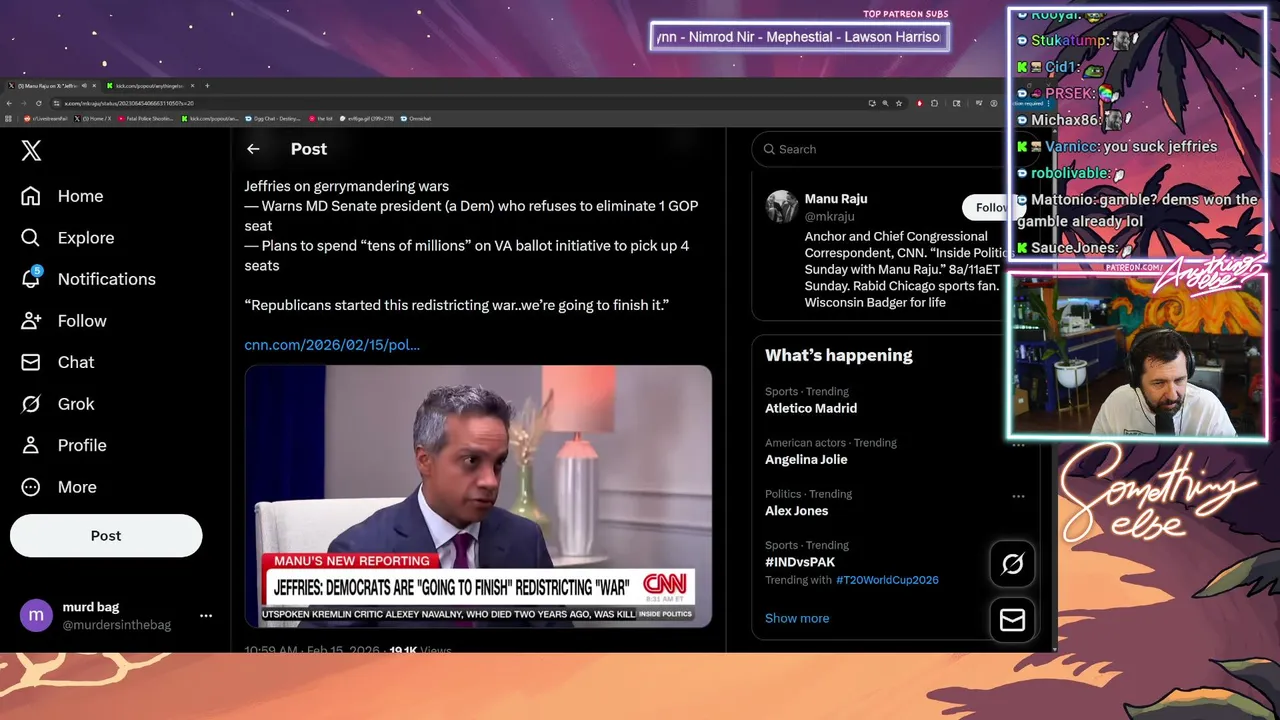Click the browser forward arrow
The height and width of the screenshot is (720, 1280).
click(x=24, y=103)
